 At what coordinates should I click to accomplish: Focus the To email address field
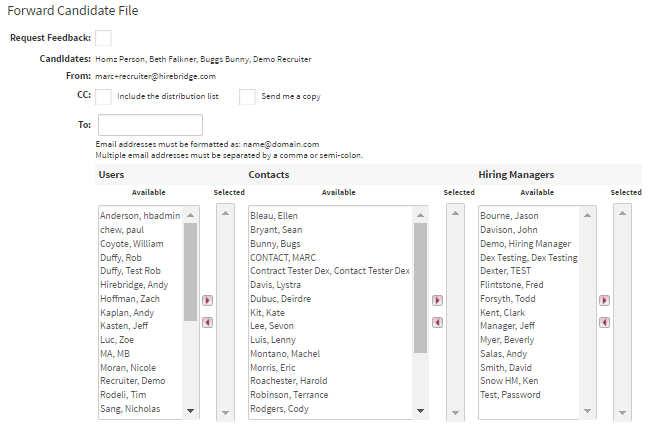click(150, 125)
